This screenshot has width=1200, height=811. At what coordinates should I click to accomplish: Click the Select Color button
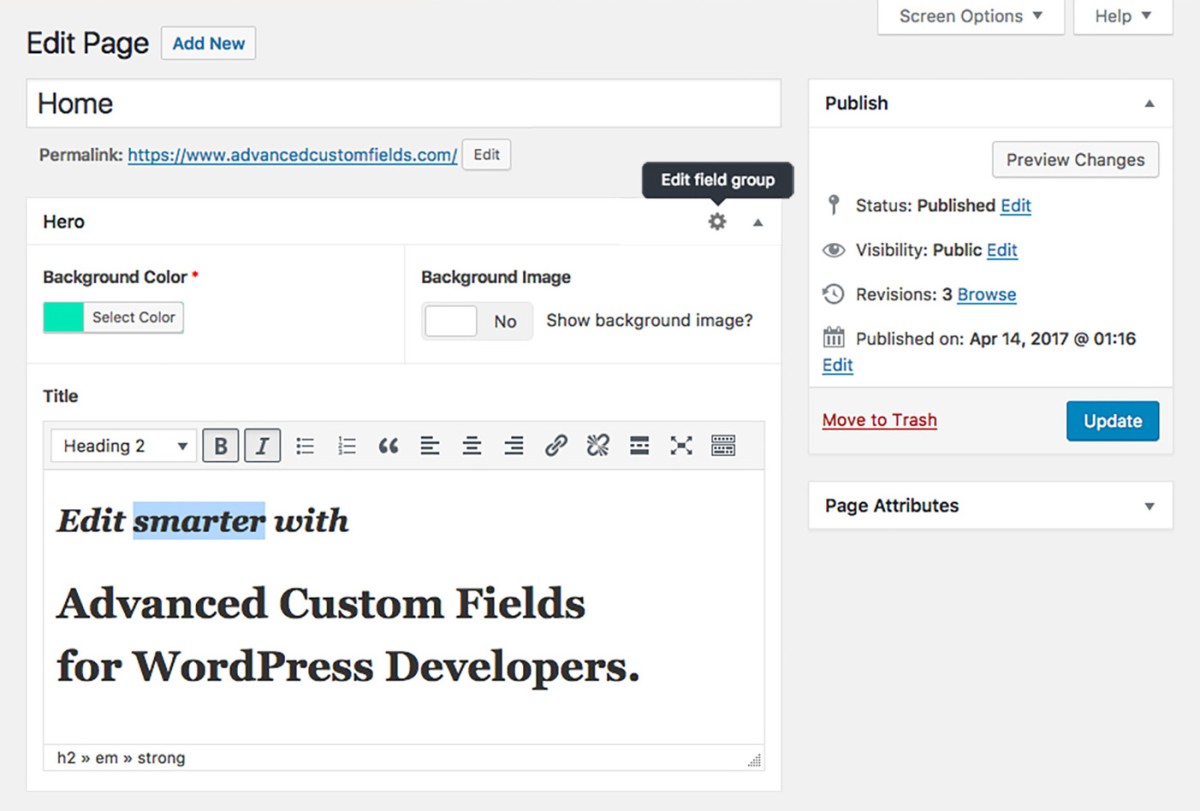click(x=134, y=318)
